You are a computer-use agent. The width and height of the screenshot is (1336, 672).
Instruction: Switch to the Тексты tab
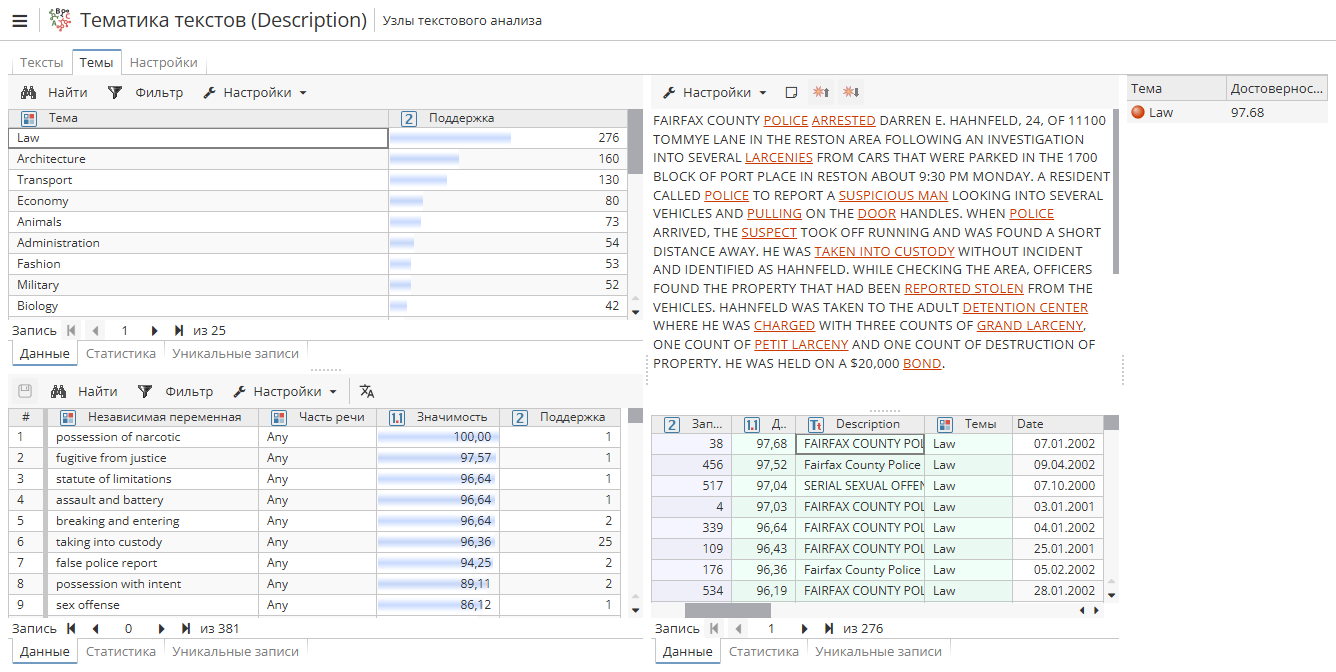(x=41, y=62)
